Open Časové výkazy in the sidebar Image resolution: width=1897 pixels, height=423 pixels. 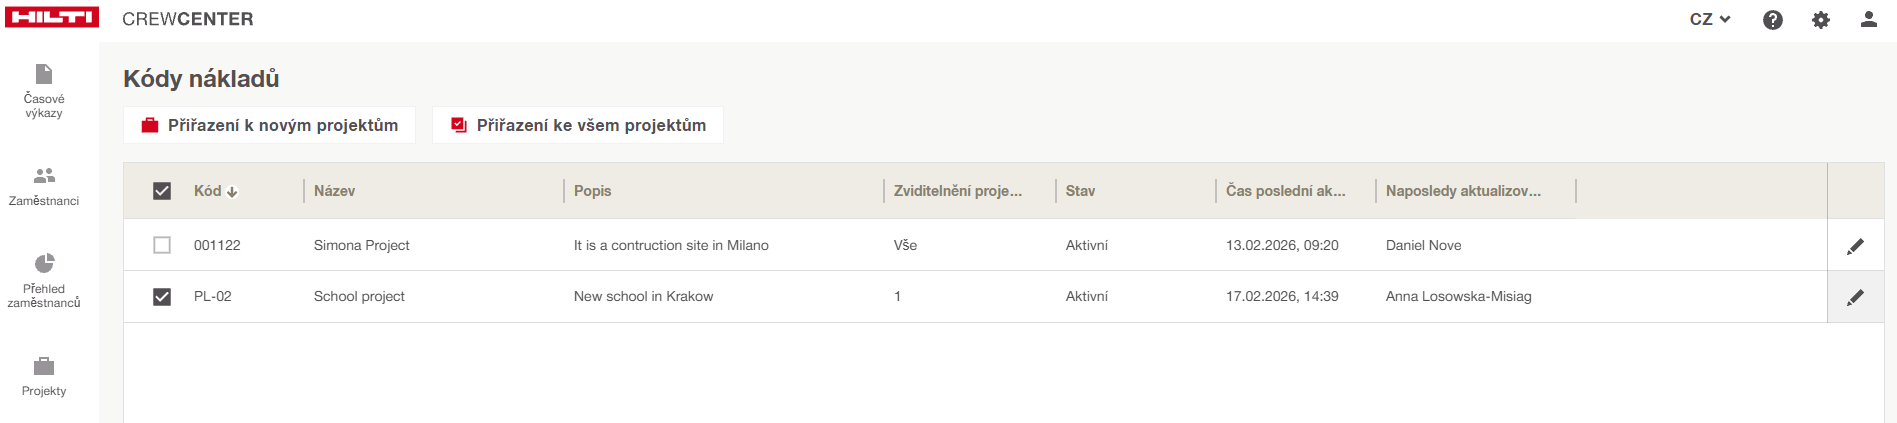(44, 91)
